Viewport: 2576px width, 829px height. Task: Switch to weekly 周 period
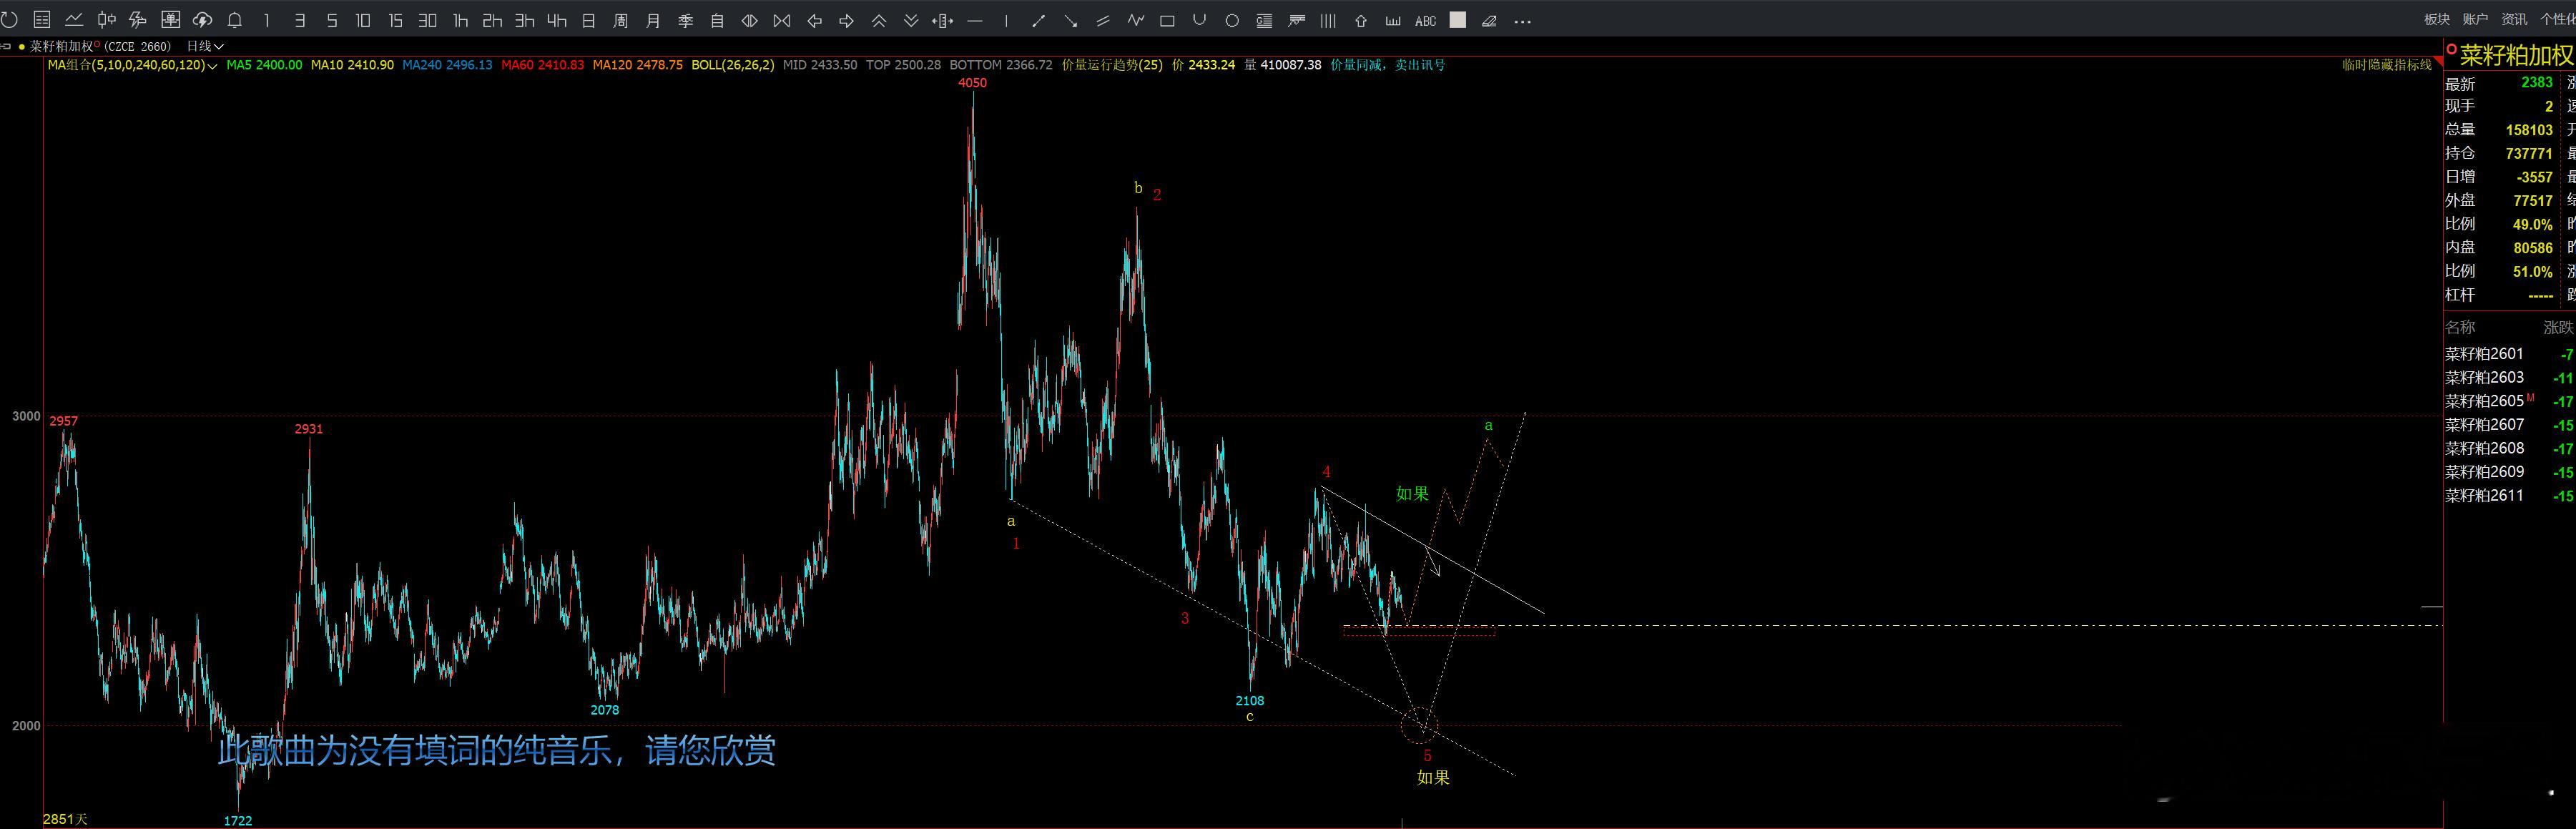coord(621,20)
